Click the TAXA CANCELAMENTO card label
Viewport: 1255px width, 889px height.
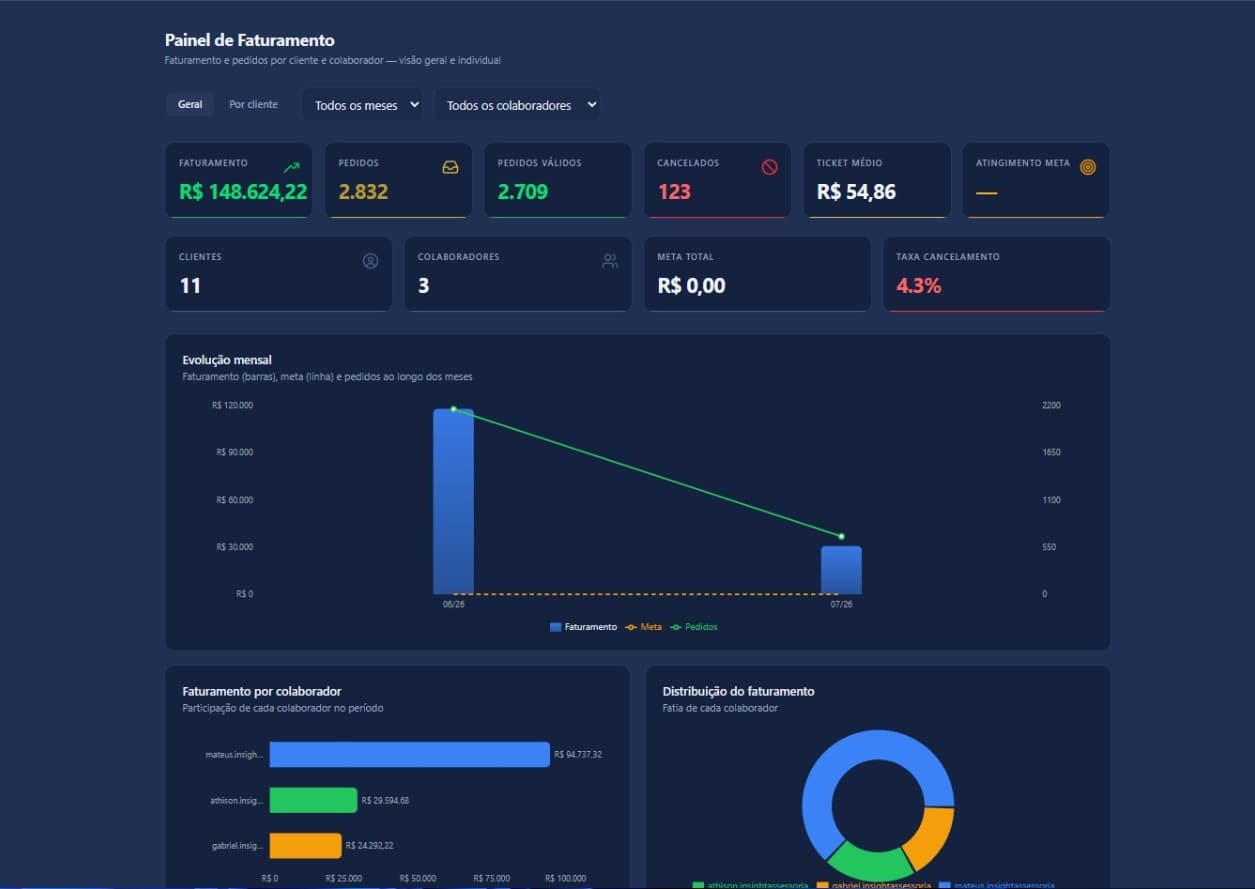pos(947,257)
